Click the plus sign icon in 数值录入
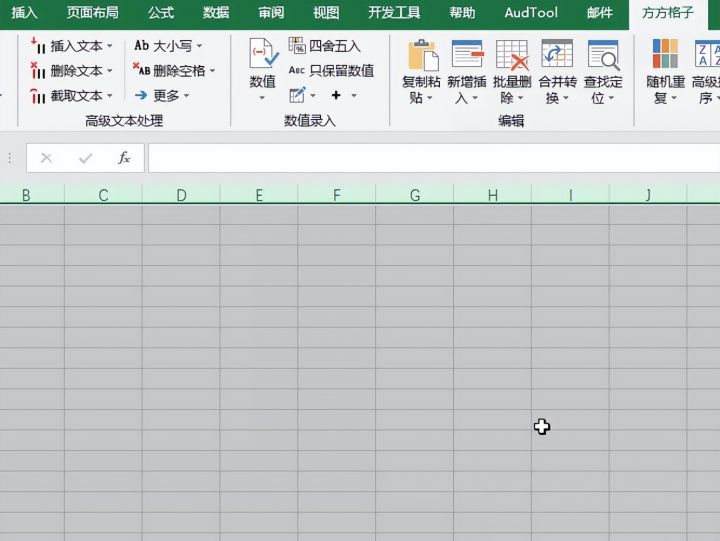 336,95
